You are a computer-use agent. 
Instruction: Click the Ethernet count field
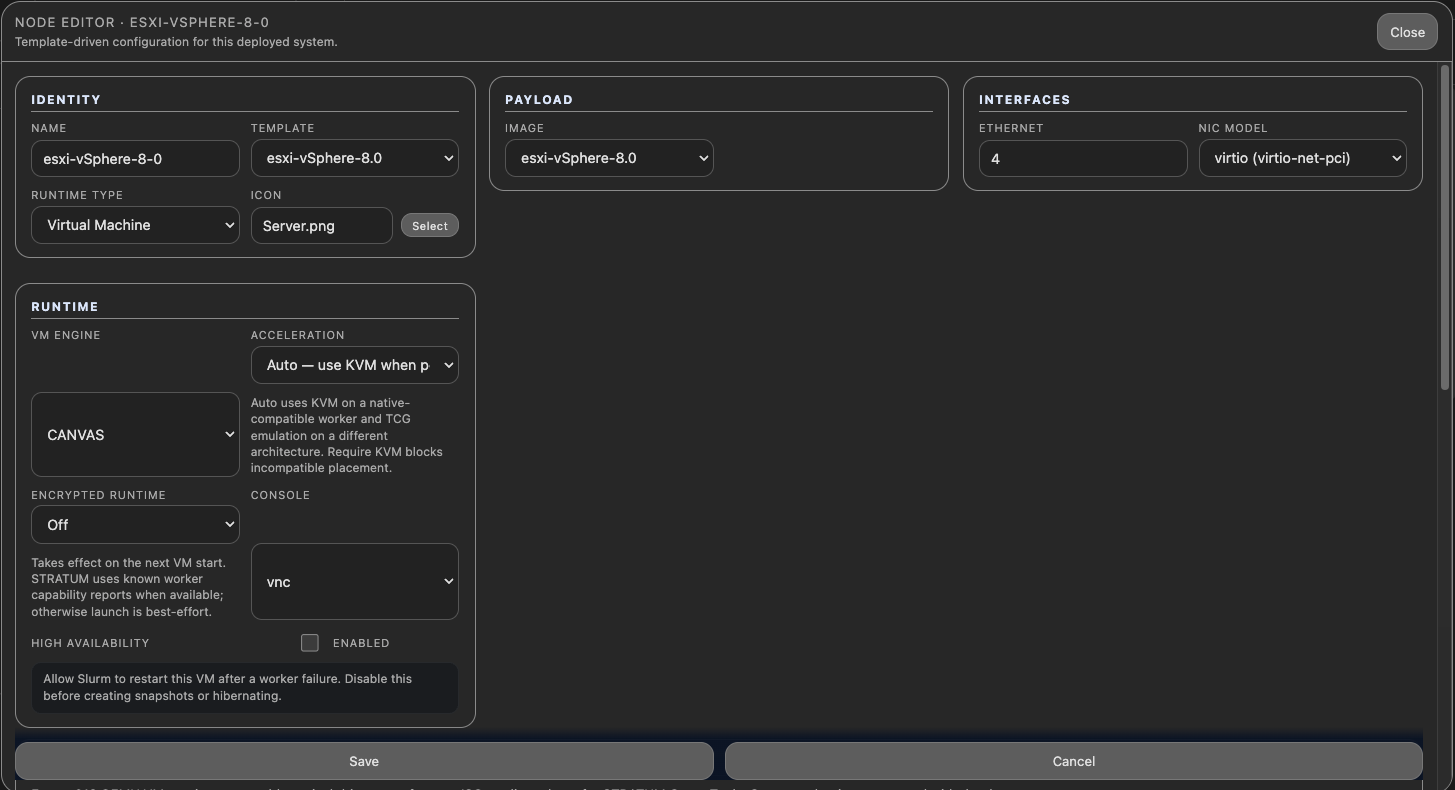(1083, 158)
